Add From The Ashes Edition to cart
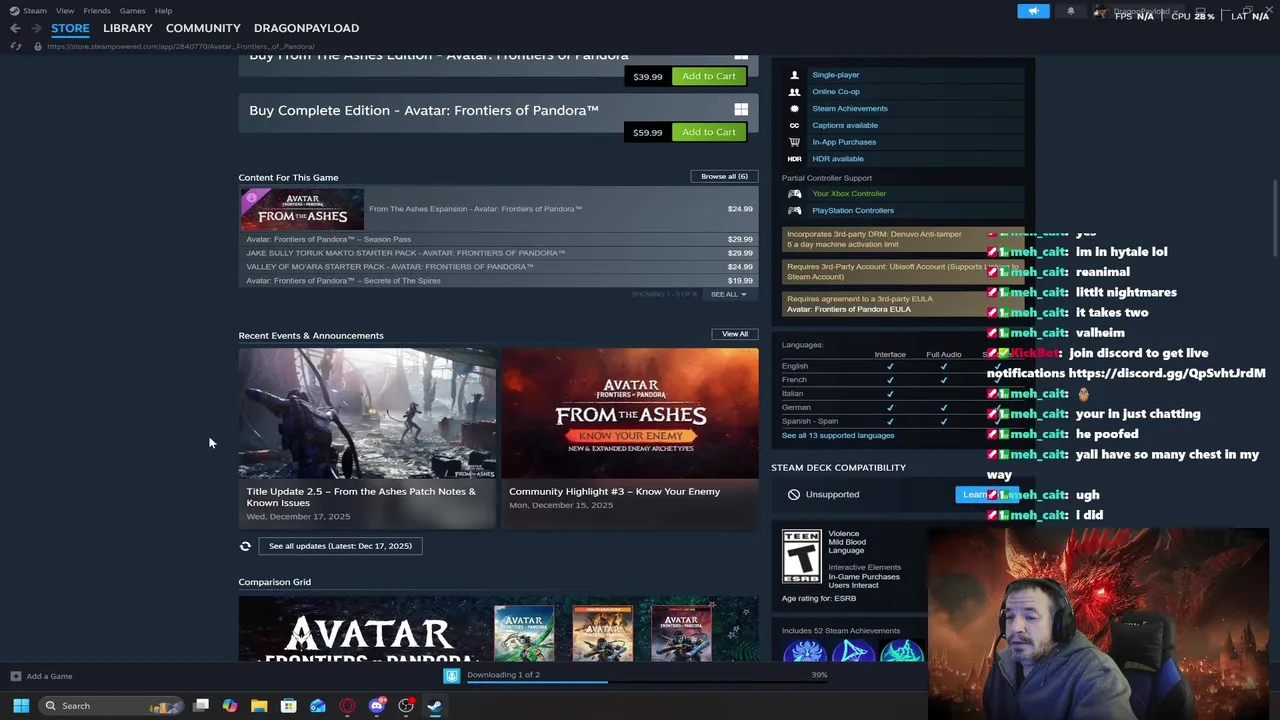The height and width of the screenshot is (720, 1280). click(x=709, y=76)
